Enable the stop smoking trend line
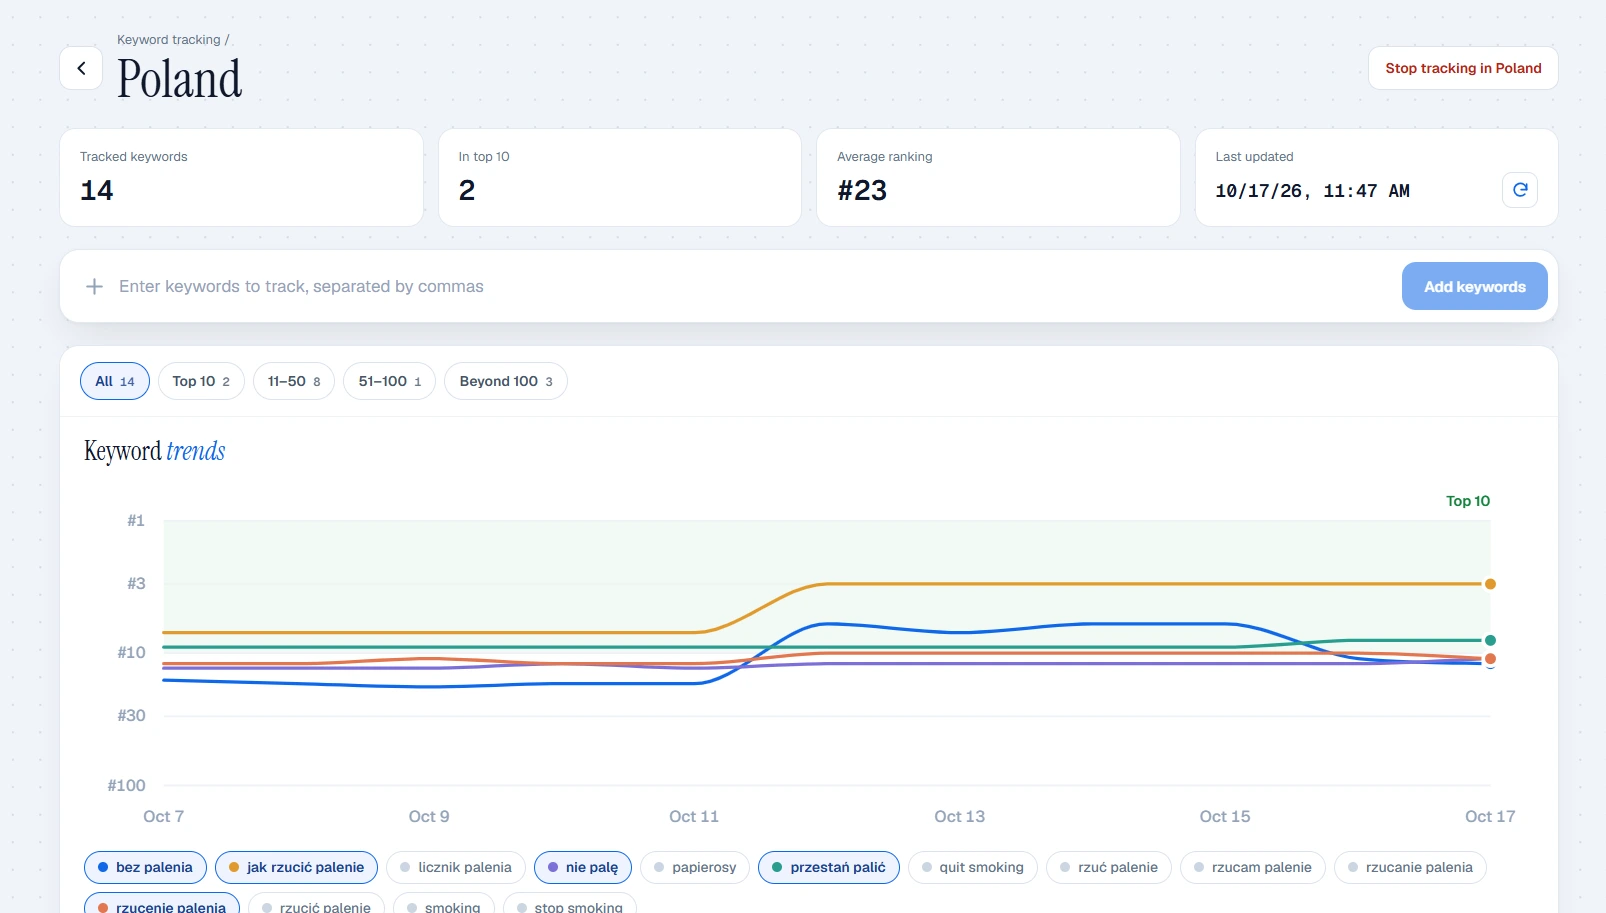Viewport: 1606px width, 913px height. 569,903
